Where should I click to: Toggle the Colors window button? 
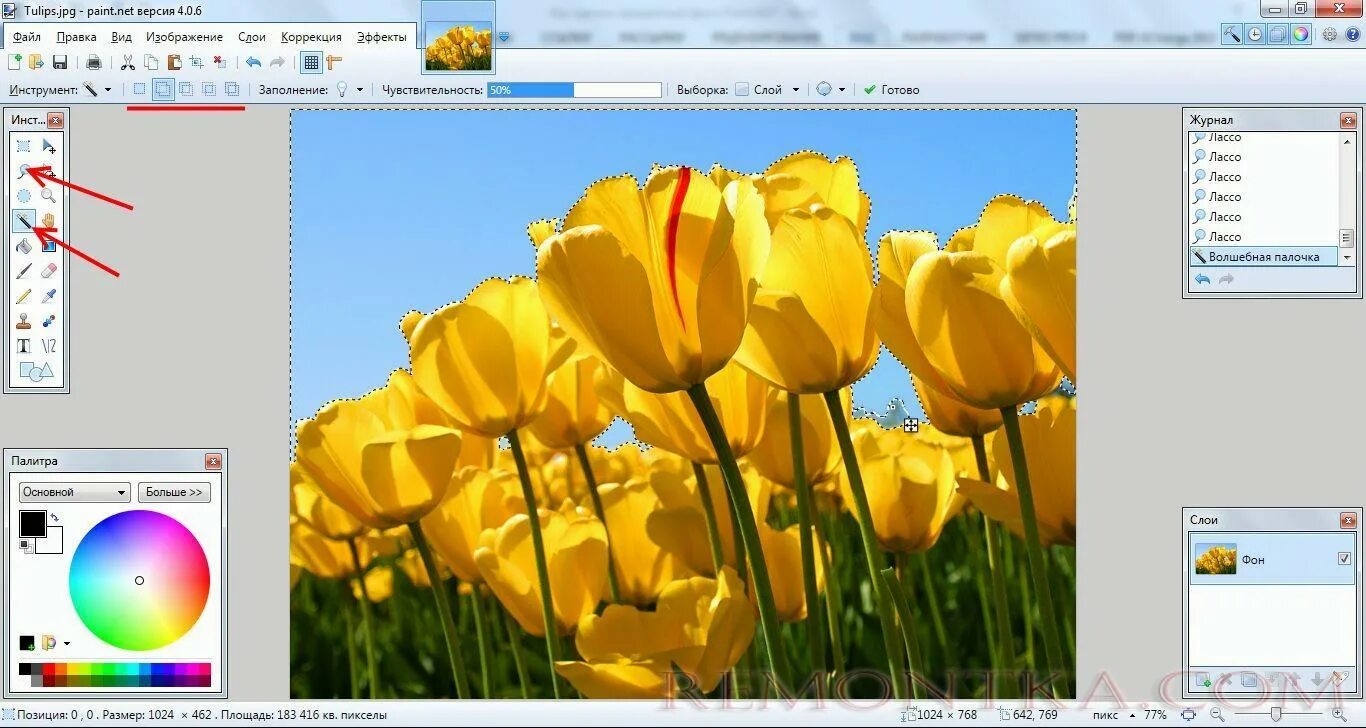[1301, 34]
